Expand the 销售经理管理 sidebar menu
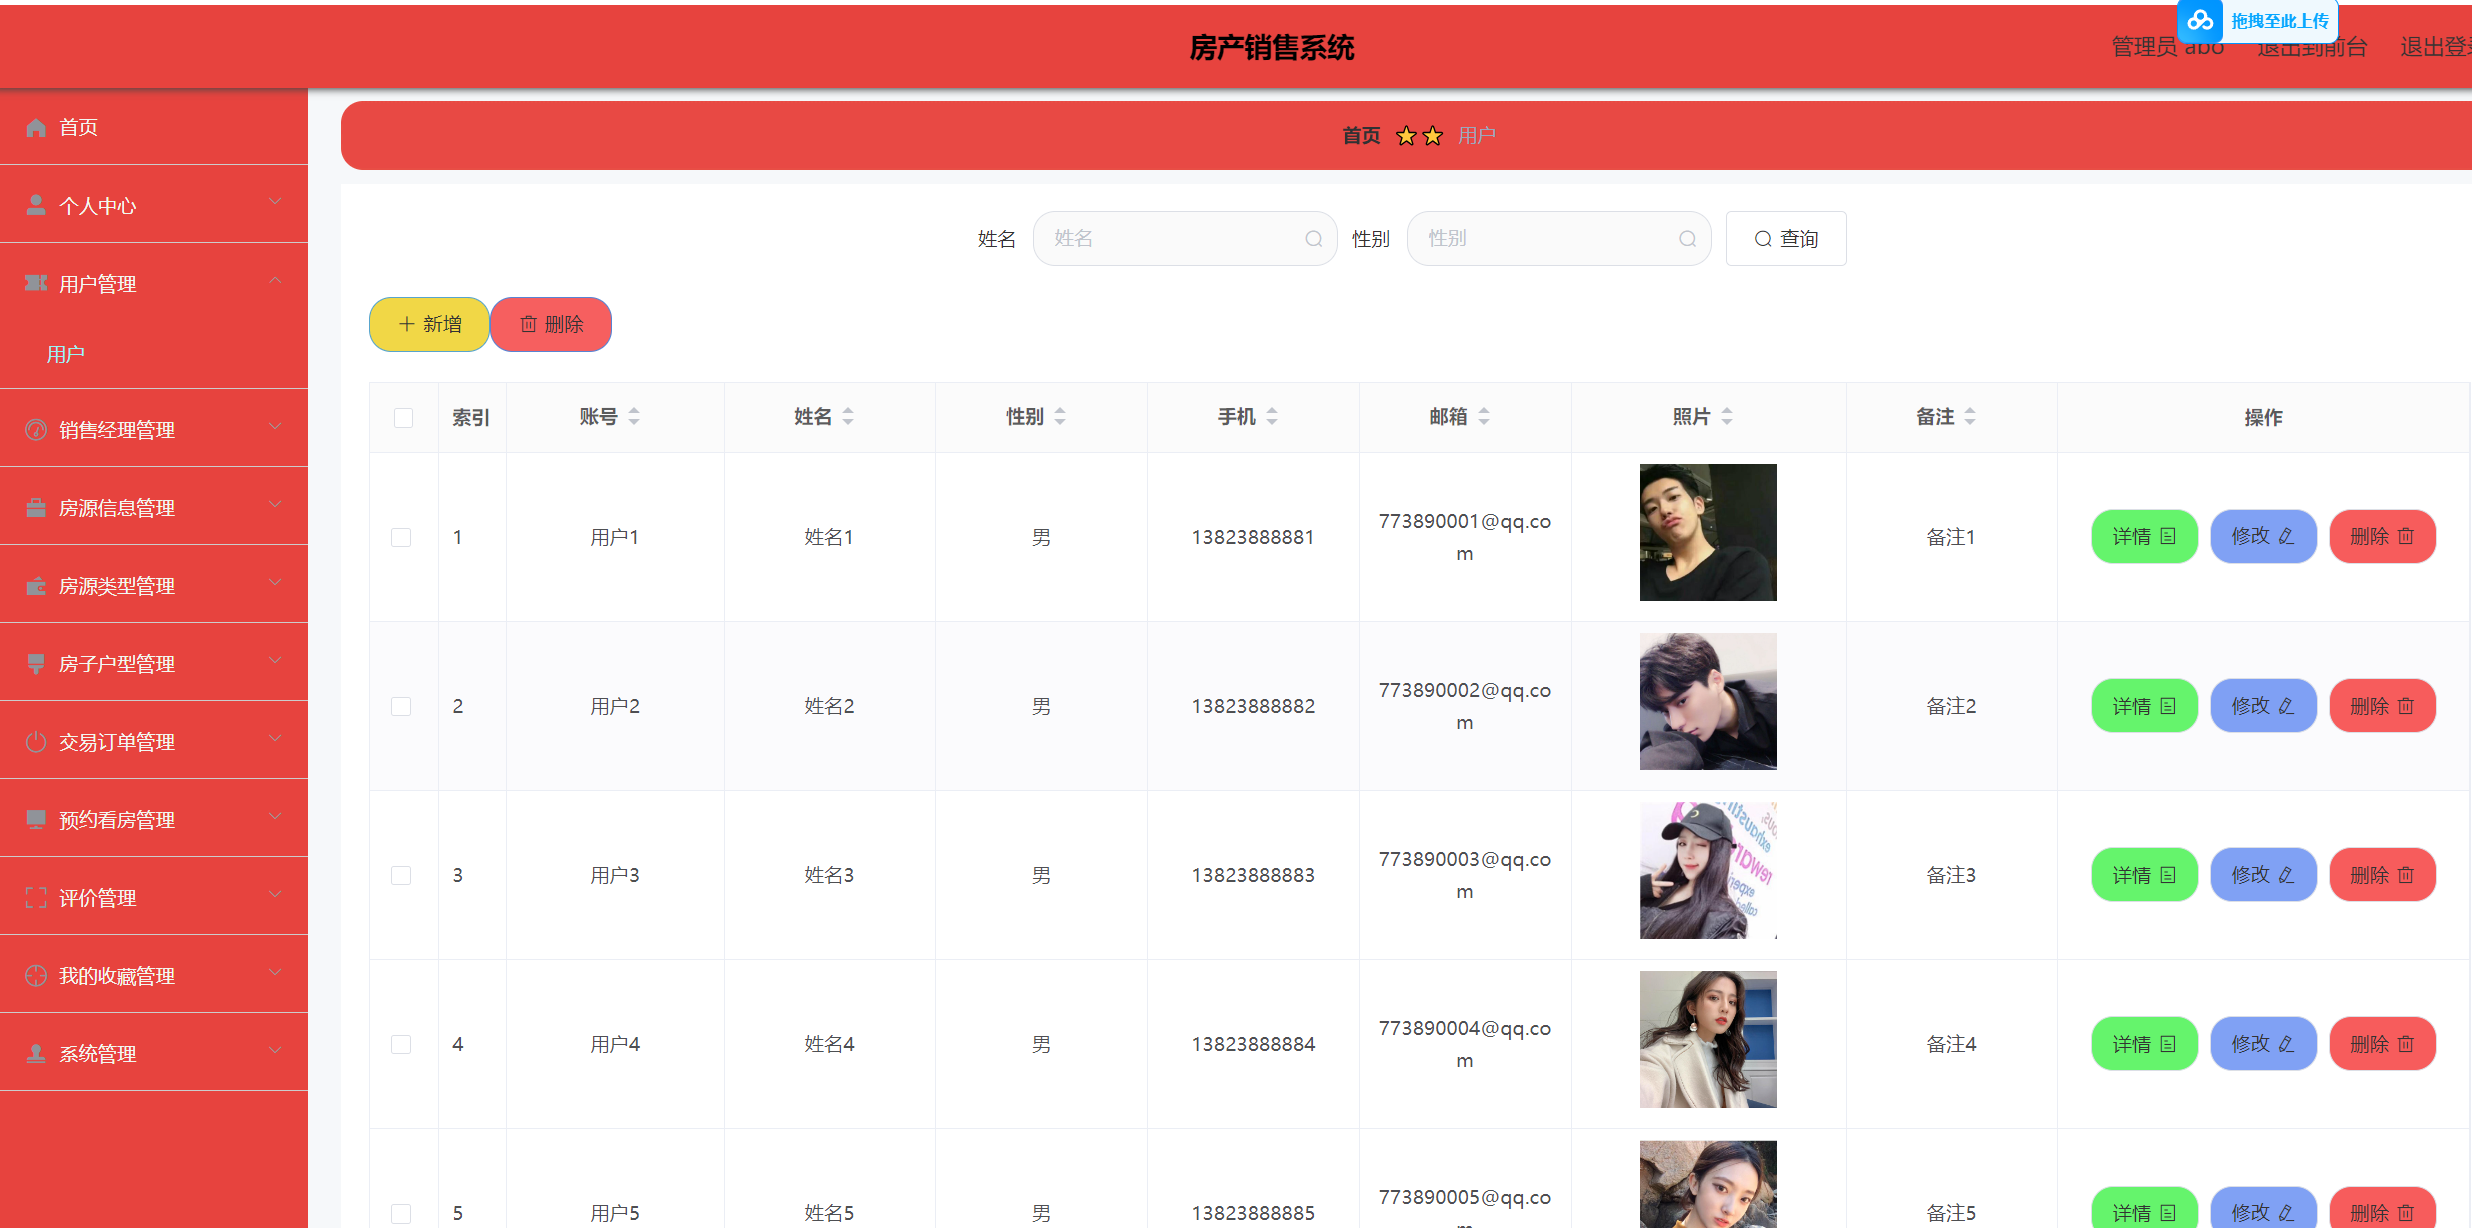Image resolution: width=2472 pixels, height=1228 pixels. coord(116,429)
